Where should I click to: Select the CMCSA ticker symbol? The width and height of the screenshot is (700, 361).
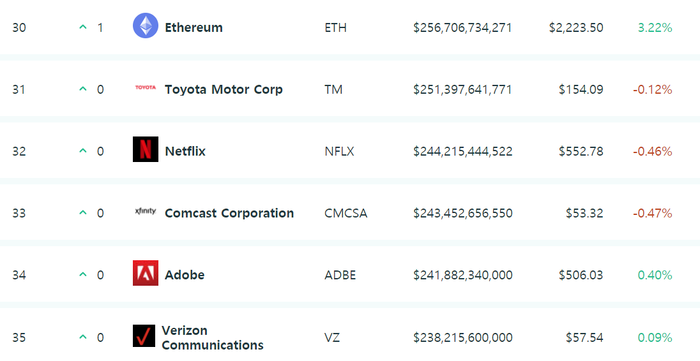(x=346, y=213)
